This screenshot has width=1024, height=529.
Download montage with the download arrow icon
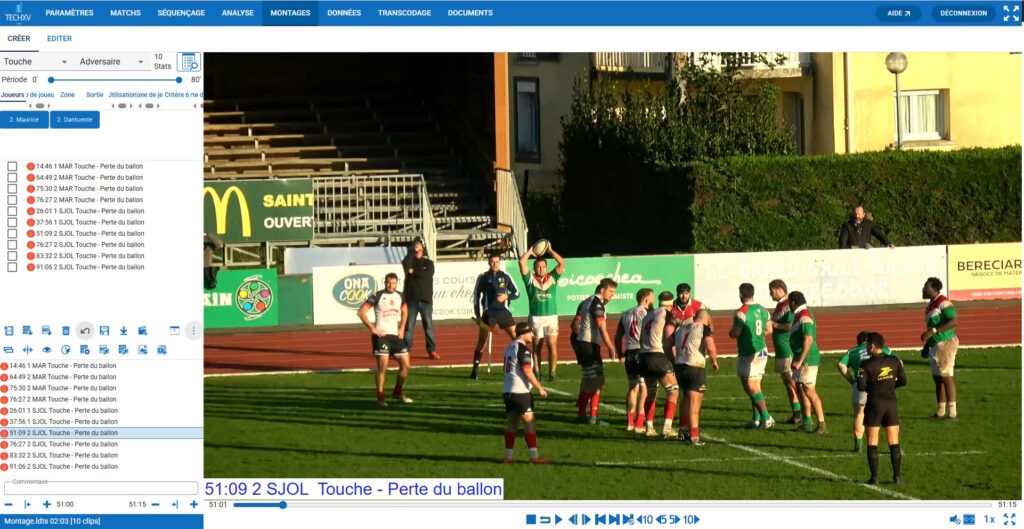coord(123,330)
